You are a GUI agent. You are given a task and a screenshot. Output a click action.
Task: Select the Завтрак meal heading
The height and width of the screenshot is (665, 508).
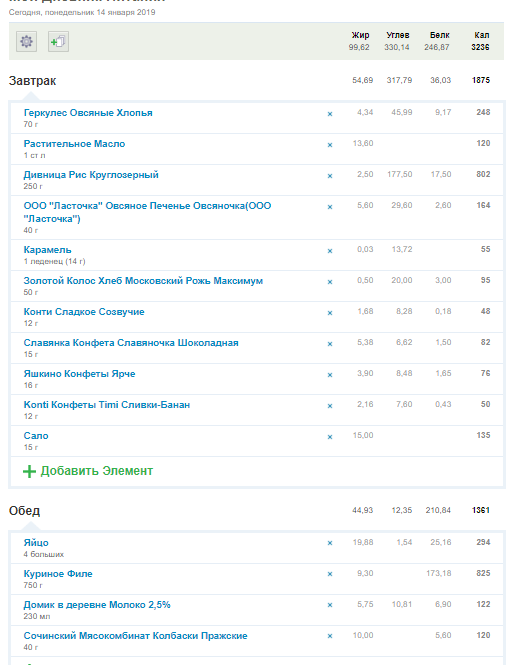32,81
